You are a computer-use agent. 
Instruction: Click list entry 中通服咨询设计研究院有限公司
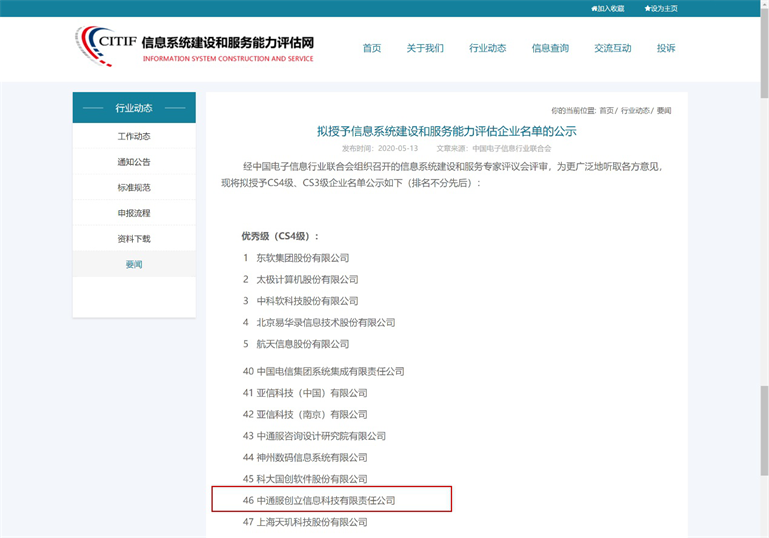tap(321, 436)
